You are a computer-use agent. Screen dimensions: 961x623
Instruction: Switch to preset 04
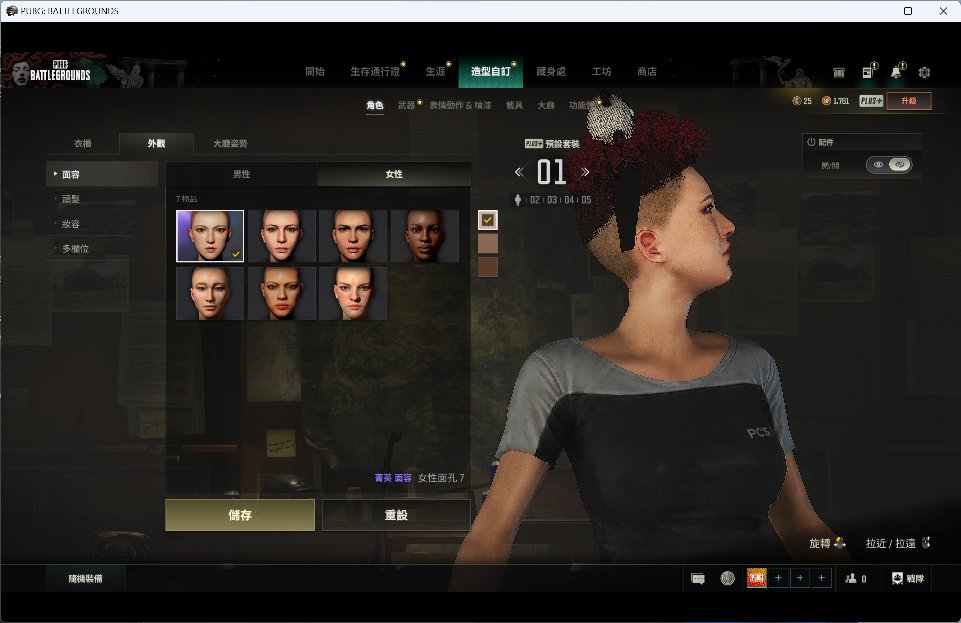(x=569, y=200)
